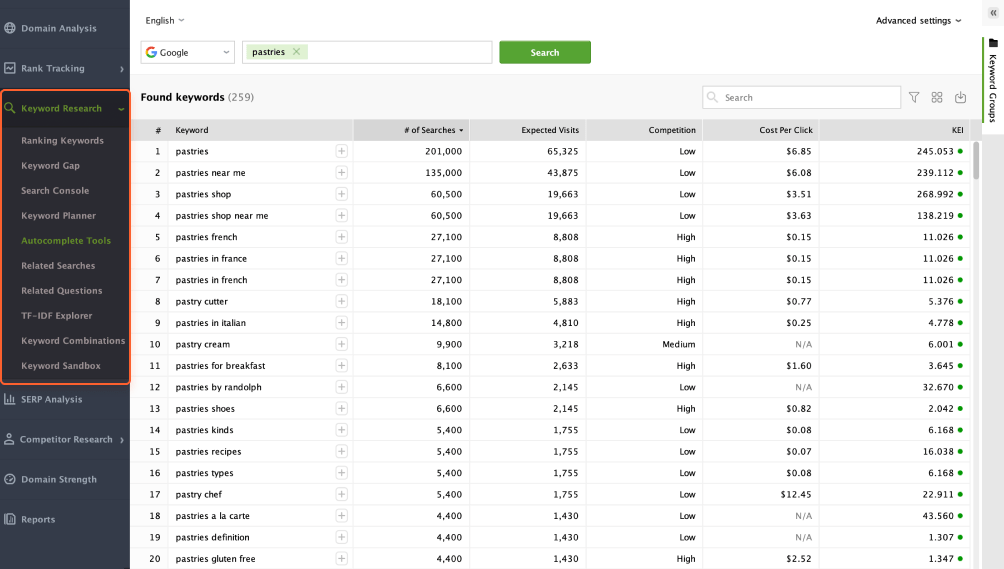This screenshot has height=569, width=1004.
Task: Click the found keywords Search field
Action: click(810, 98)
